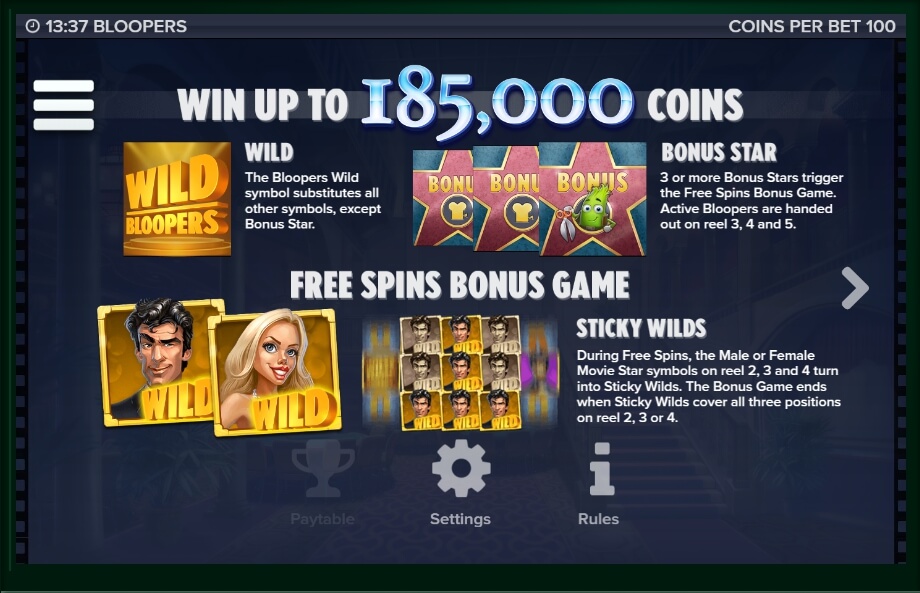Open the hamburger menu
The width and height of the screenshot is (920, 593).
pyautogui.click(x=64, y=105)
